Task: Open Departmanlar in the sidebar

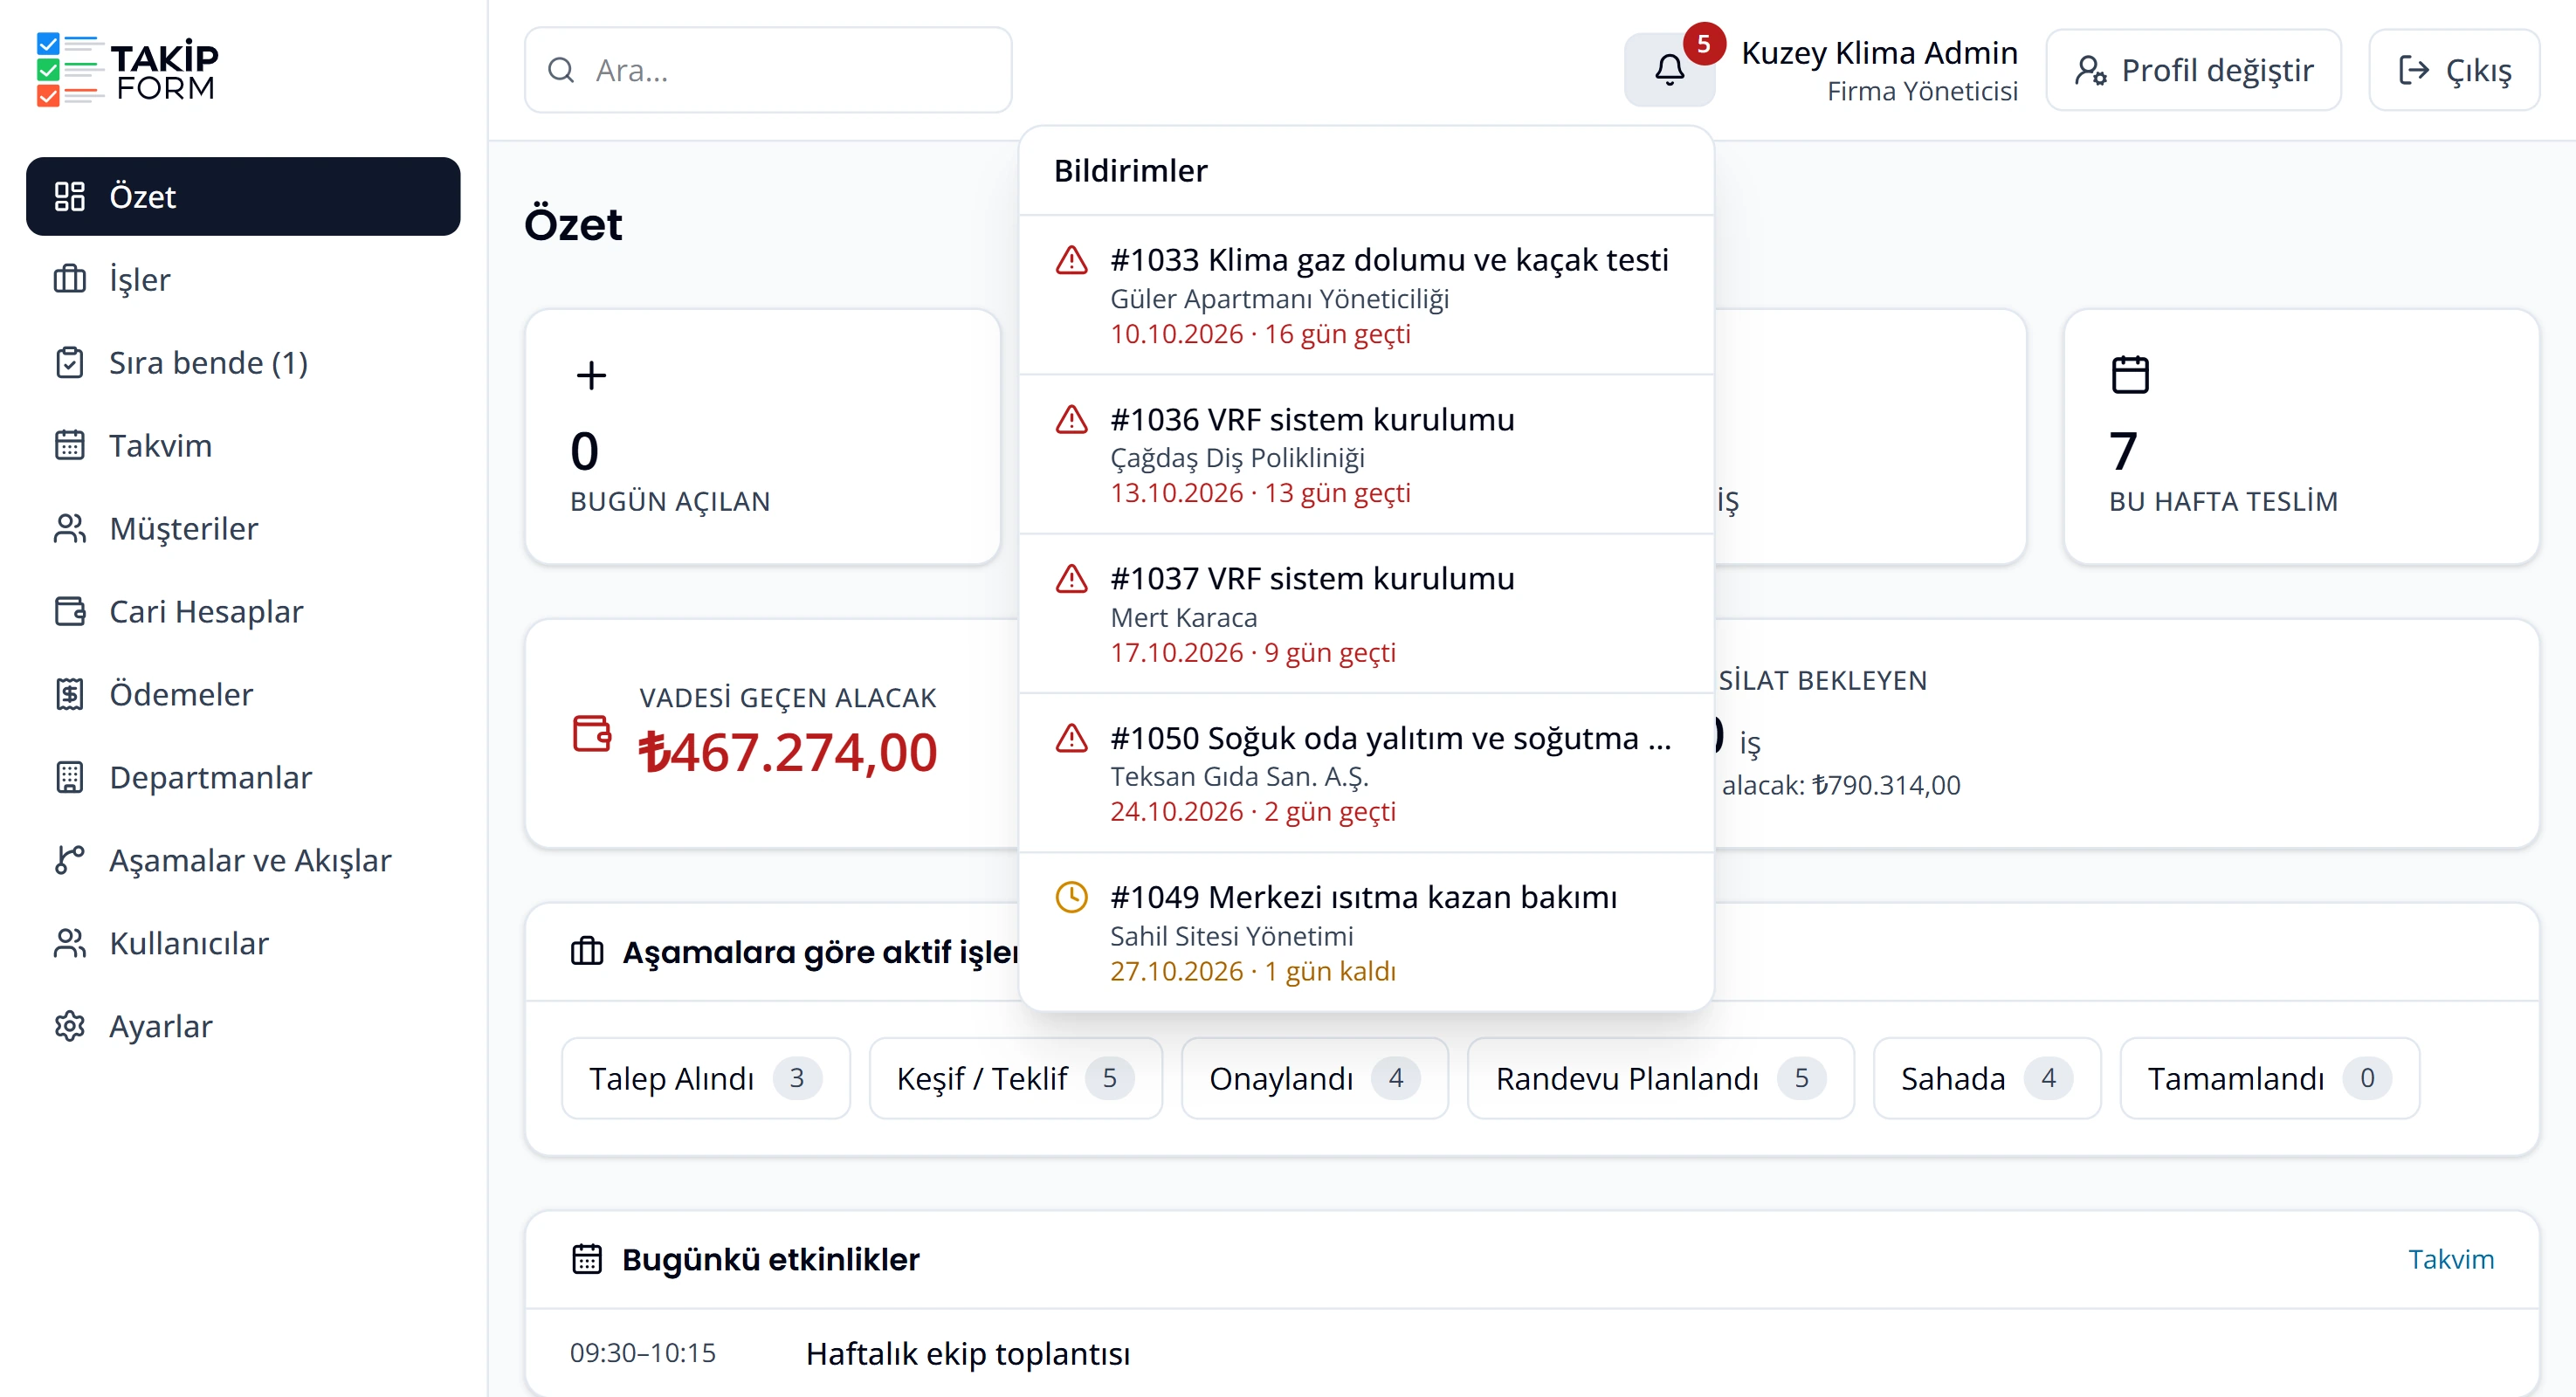Action: coord(243,777)
